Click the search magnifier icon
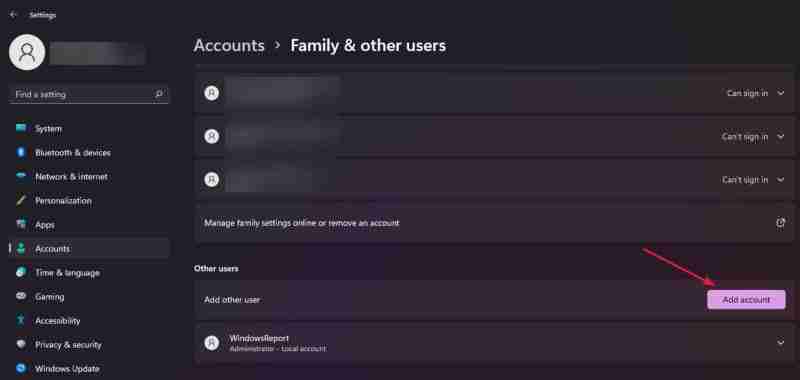The width and height of the screenshot is (800, 380). pyautogui.click(x=159, y=94)
